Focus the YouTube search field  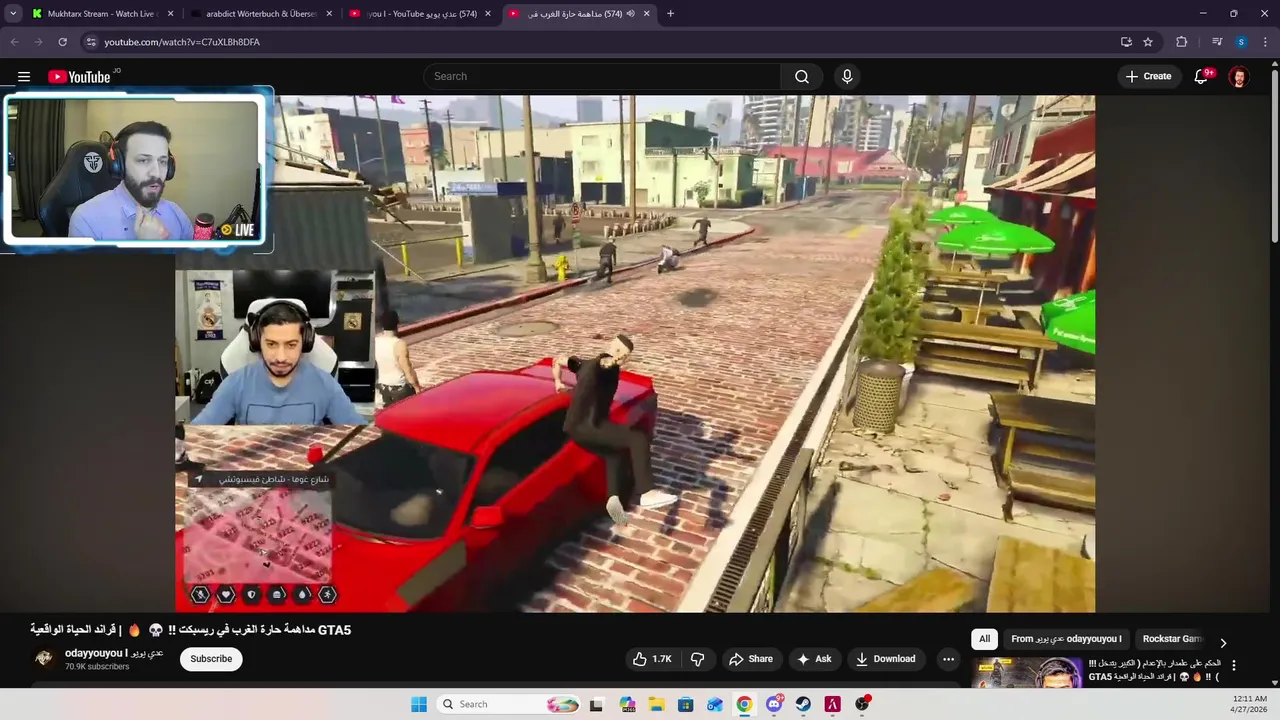tap(602, 76)
